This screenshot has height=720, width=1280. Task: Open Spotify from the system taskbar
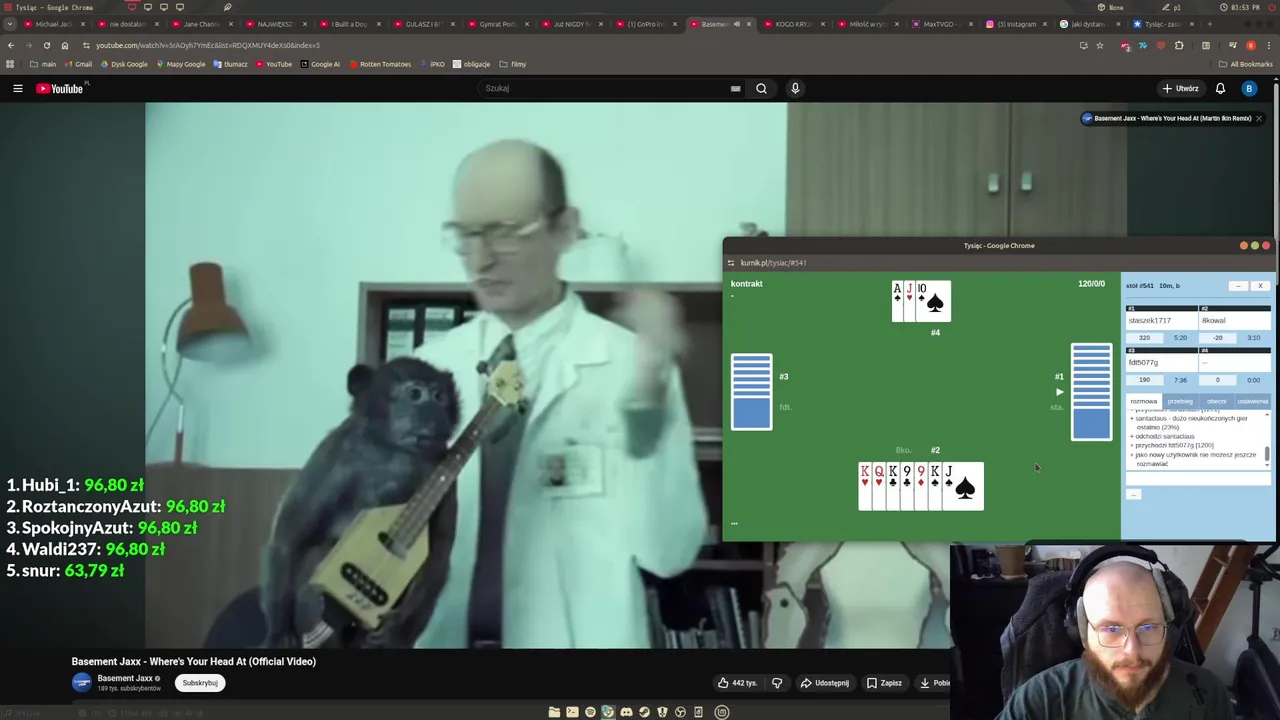pyautogui.click(x=590, y=712)
